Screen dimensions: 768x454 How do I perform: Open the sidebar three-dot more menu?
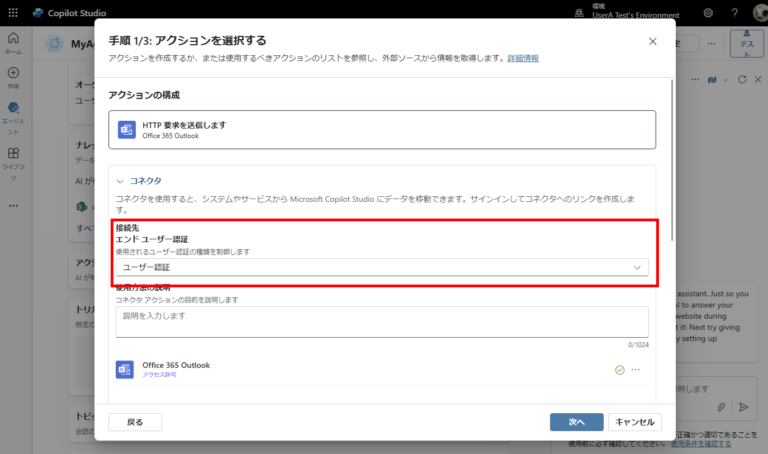coord(13,205)
